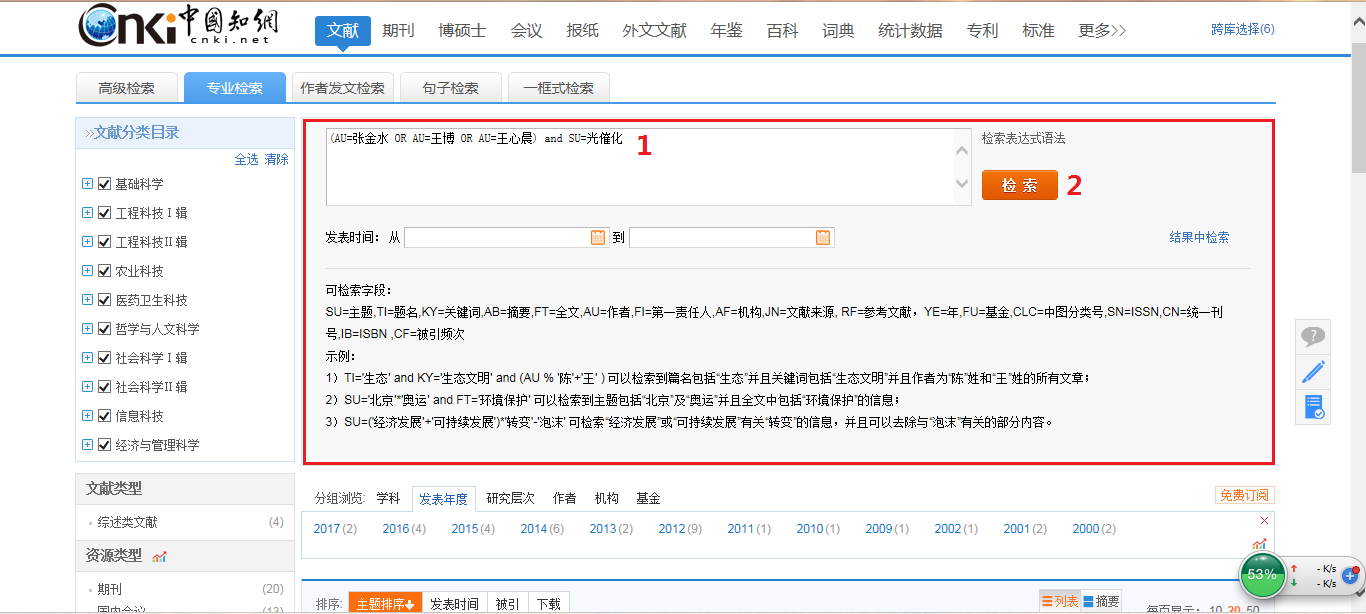Uncheck the 信息科技 checkbox
This screenshot has width=1366, height=614.
pos(104,416)
